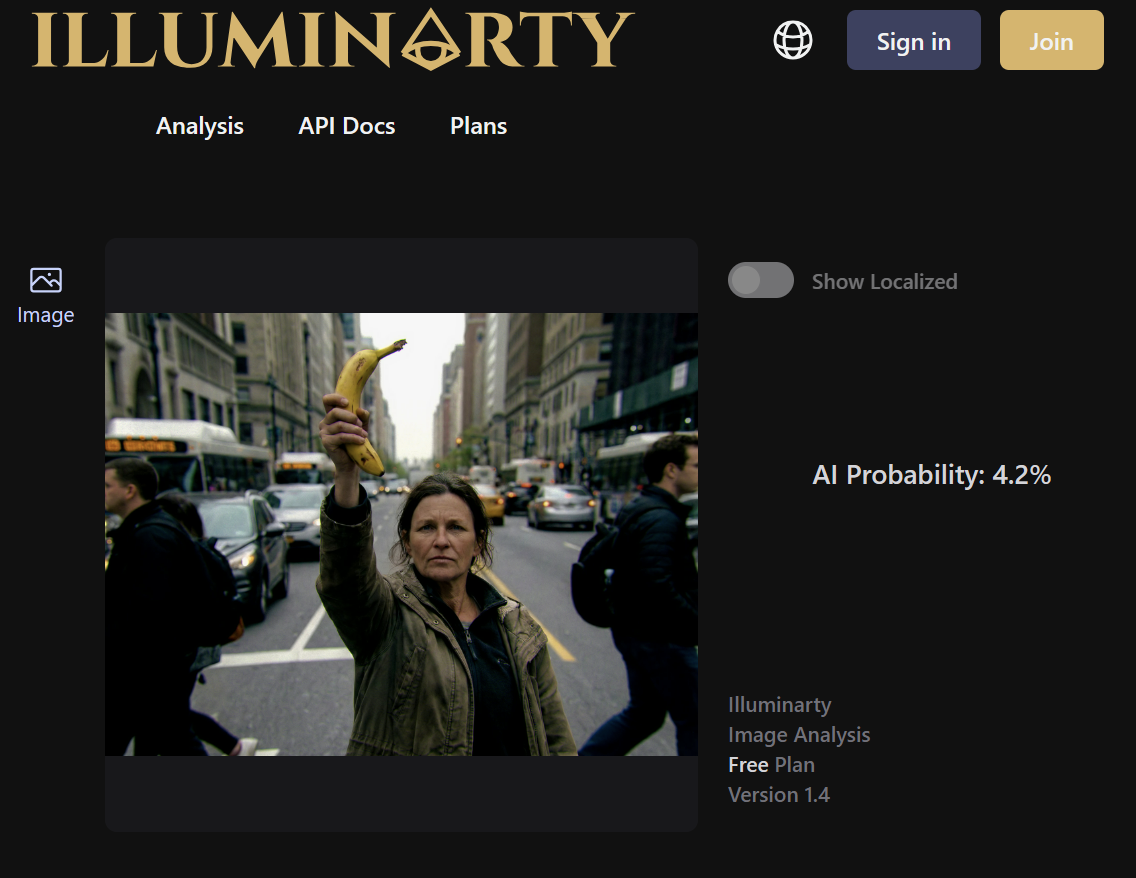
Task: Open the Analysis menu item
Action: [200, 126]
